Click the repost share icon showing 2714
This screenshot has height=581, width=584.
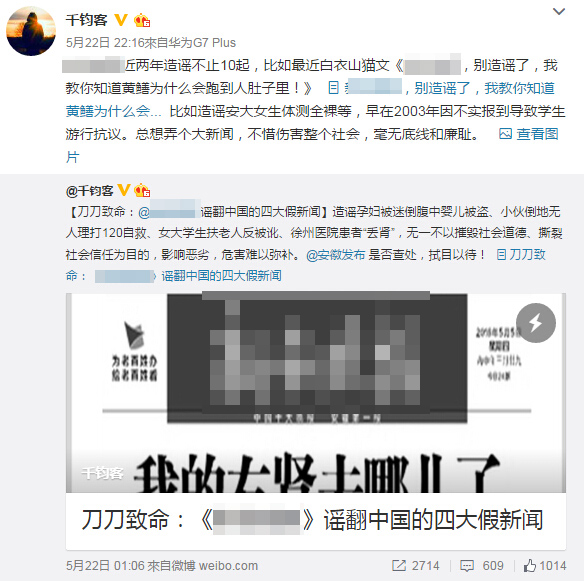pos(399,565)
